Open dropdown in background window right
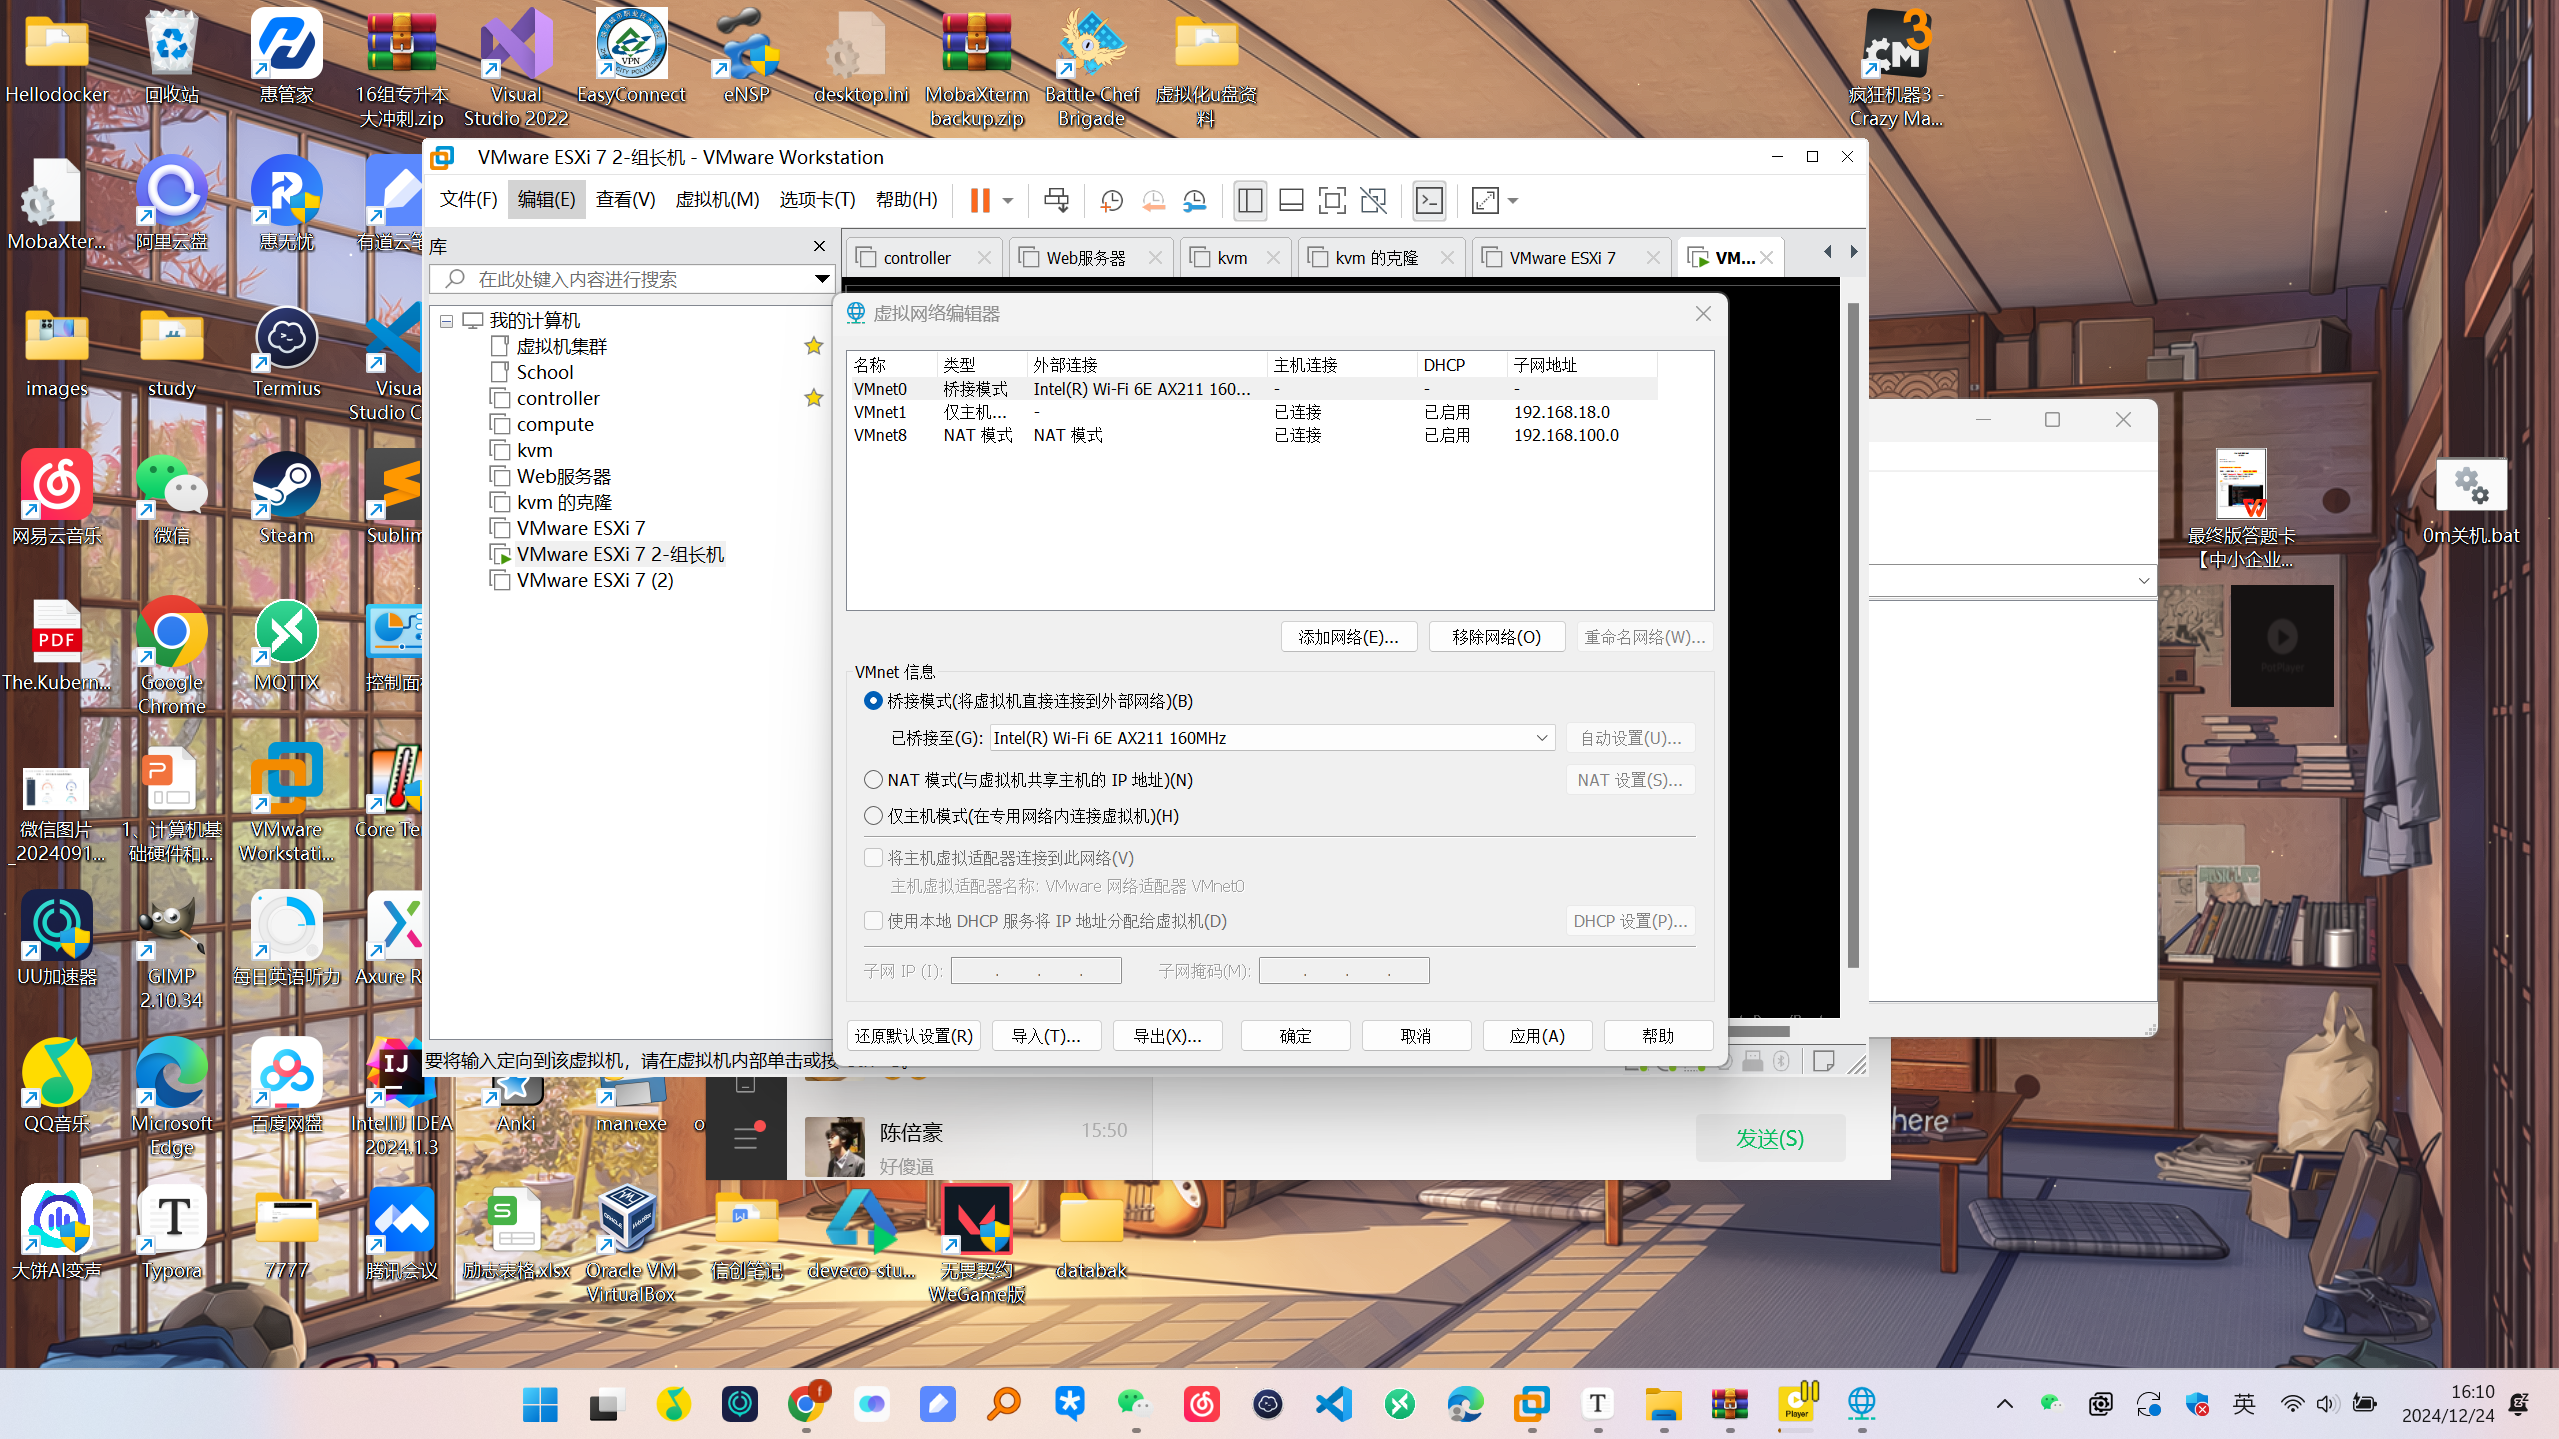 (x=2143, y=580)
